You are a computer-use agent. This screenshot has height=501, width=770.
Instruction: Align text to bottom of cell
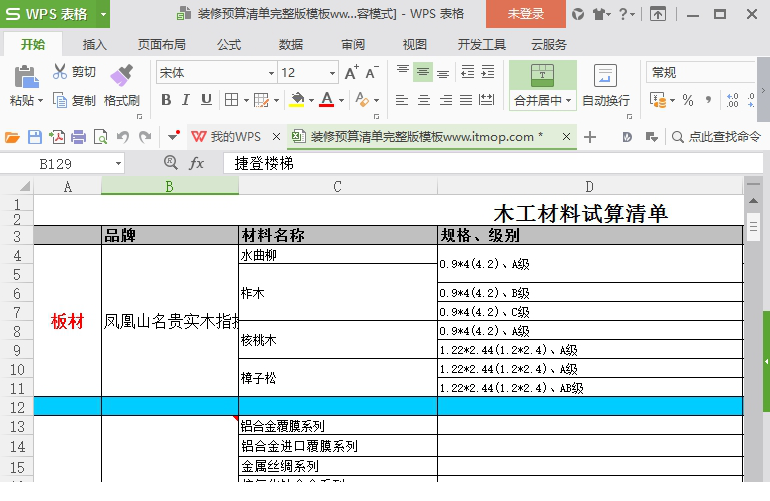(443, 73)
